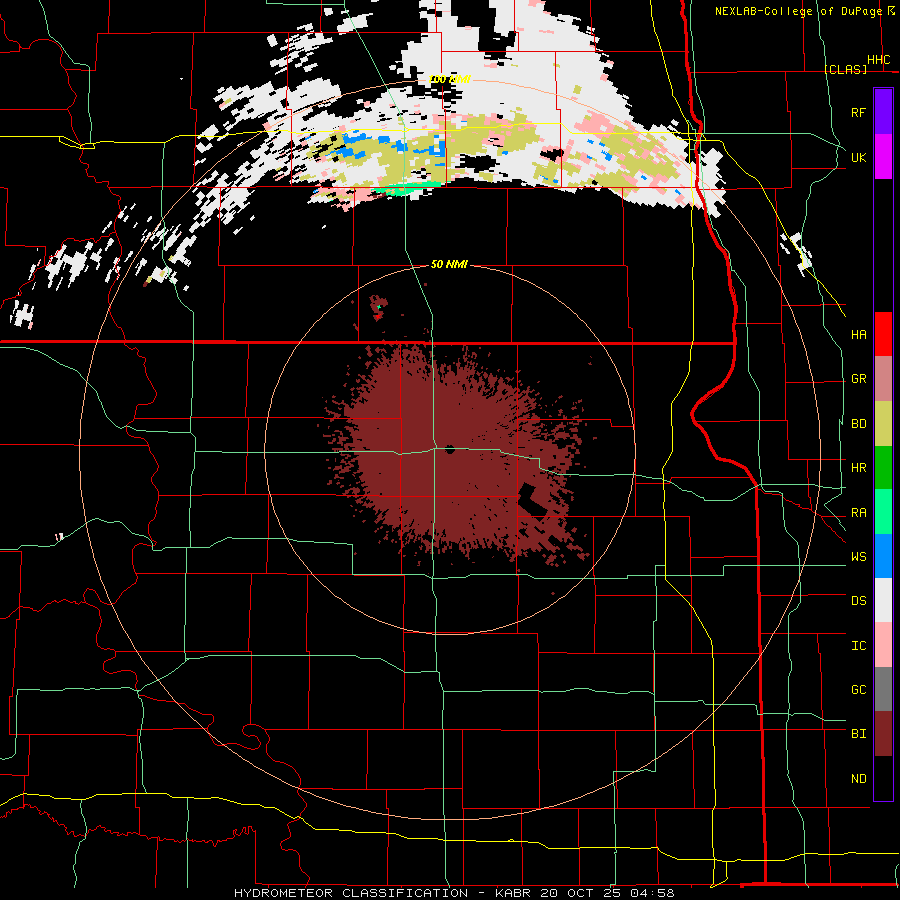Screen dimensions: 900x900
Task: Click the mint green RA legend swatch
Action: tap(883, 512)
